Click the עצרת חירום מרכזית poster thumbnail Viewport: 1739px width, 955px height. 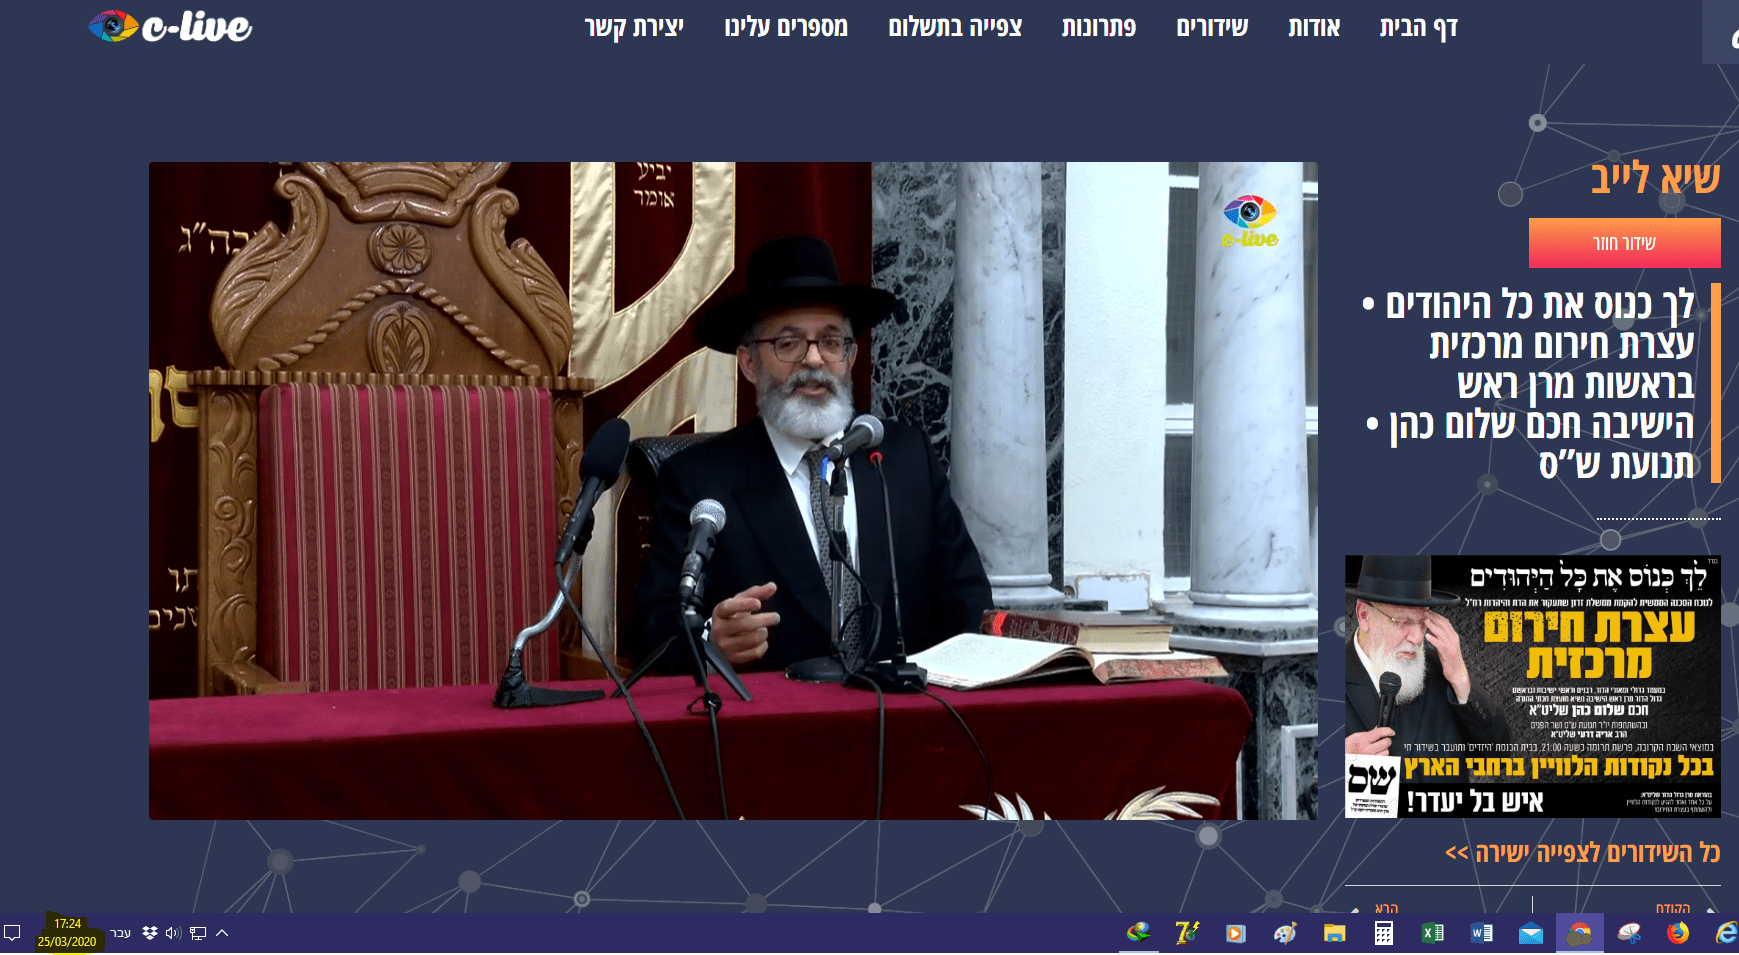point(1533,687)
